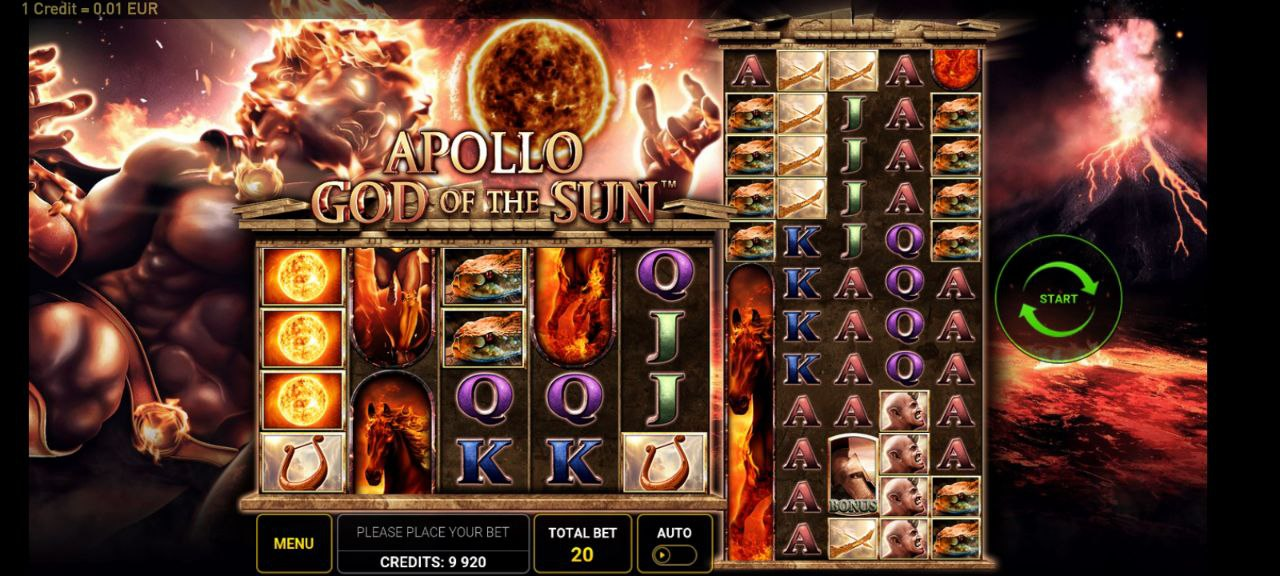Click the '1 Credit = 0.01 EUR' label
The height and width of the screenshot is (576, 1280).
[89, 9]
